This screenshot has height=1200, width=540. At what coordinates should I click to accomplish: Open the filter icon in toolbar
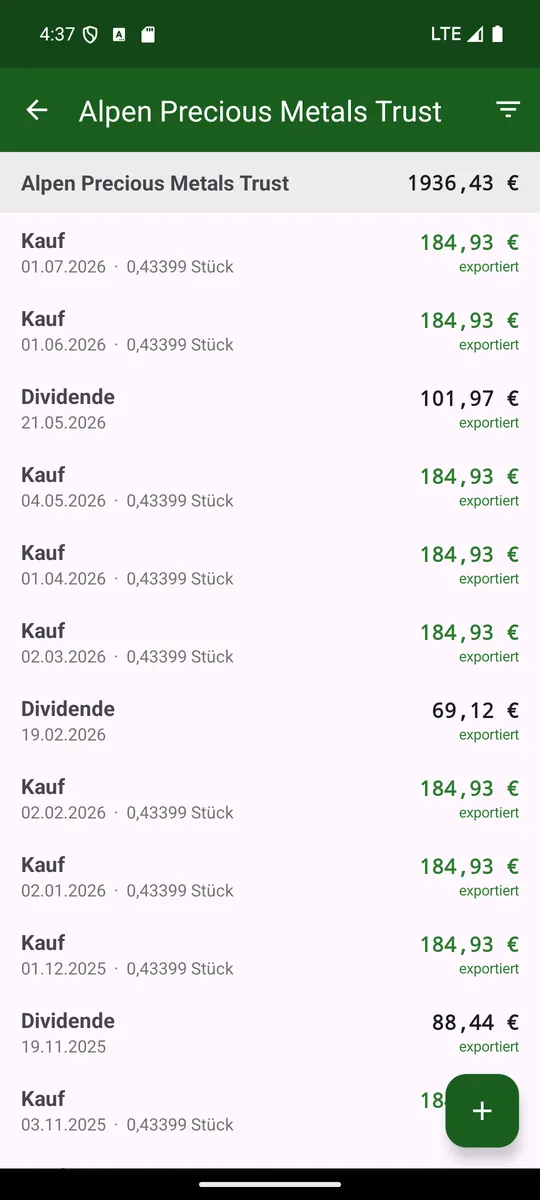coord(508,110)
